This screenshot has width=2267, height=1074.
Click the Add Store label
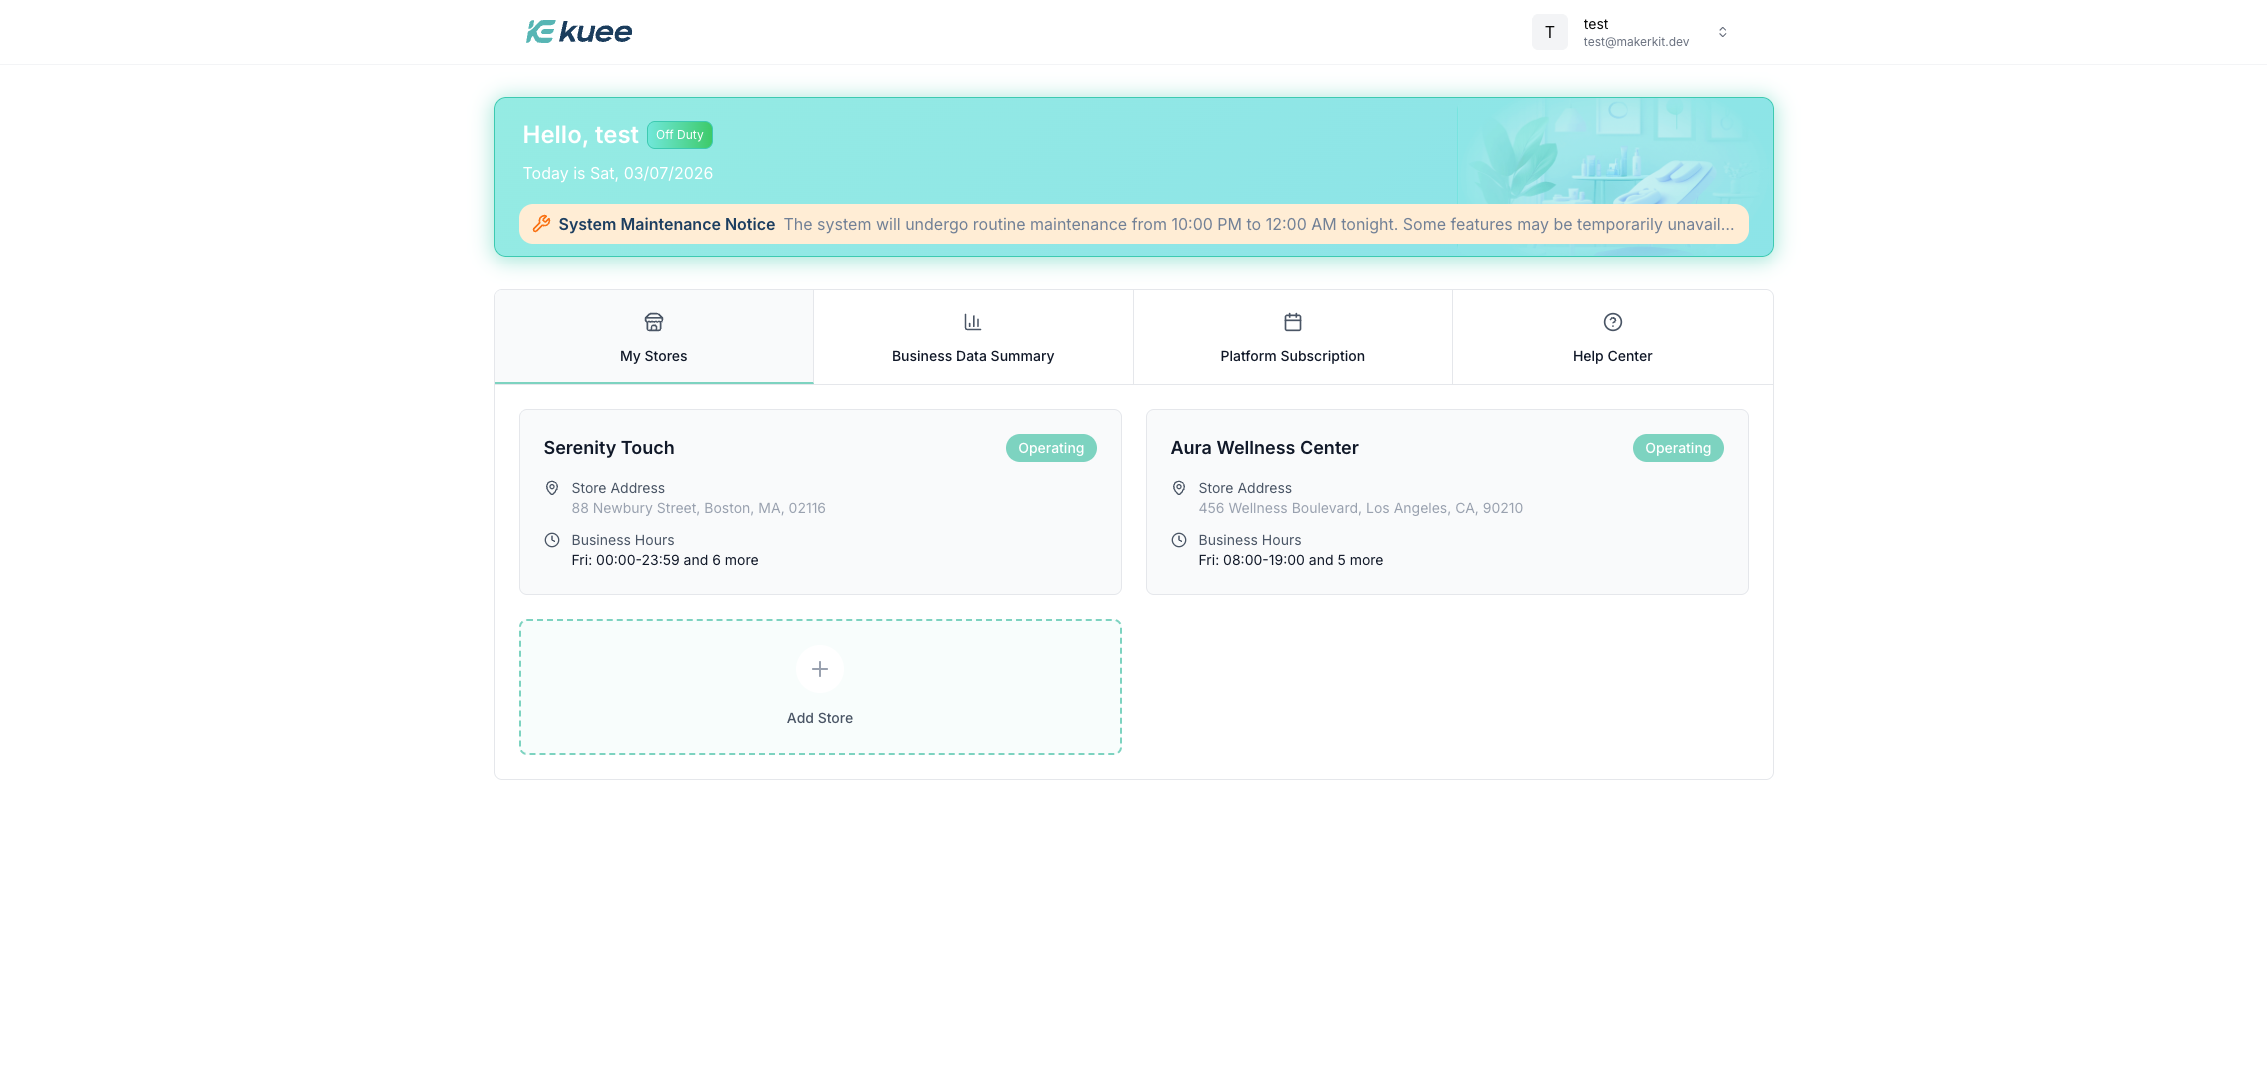pyautogui.click(x=819, y=718)
